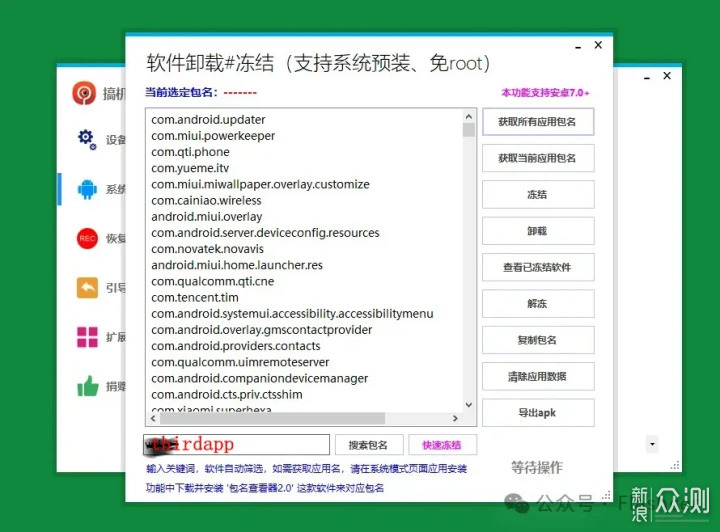Select com.android.updater in the list
720x532 pixels.
point(208,120)
